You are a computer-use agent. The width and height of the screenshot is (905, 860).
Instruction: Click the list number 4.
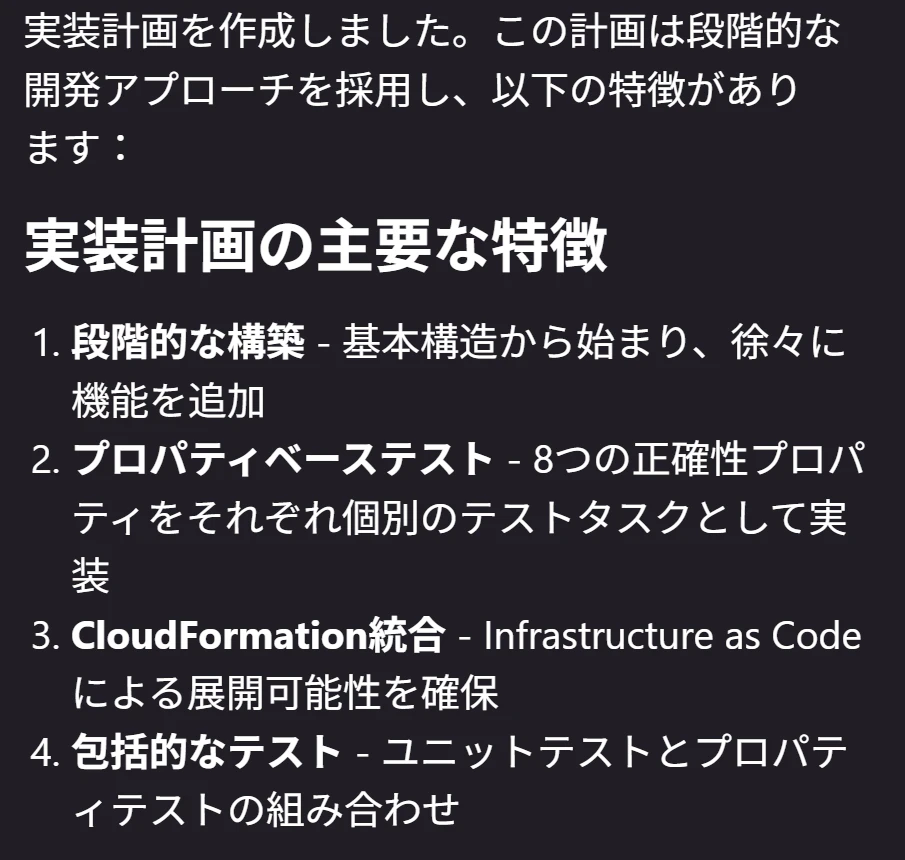tap(46, 752)
